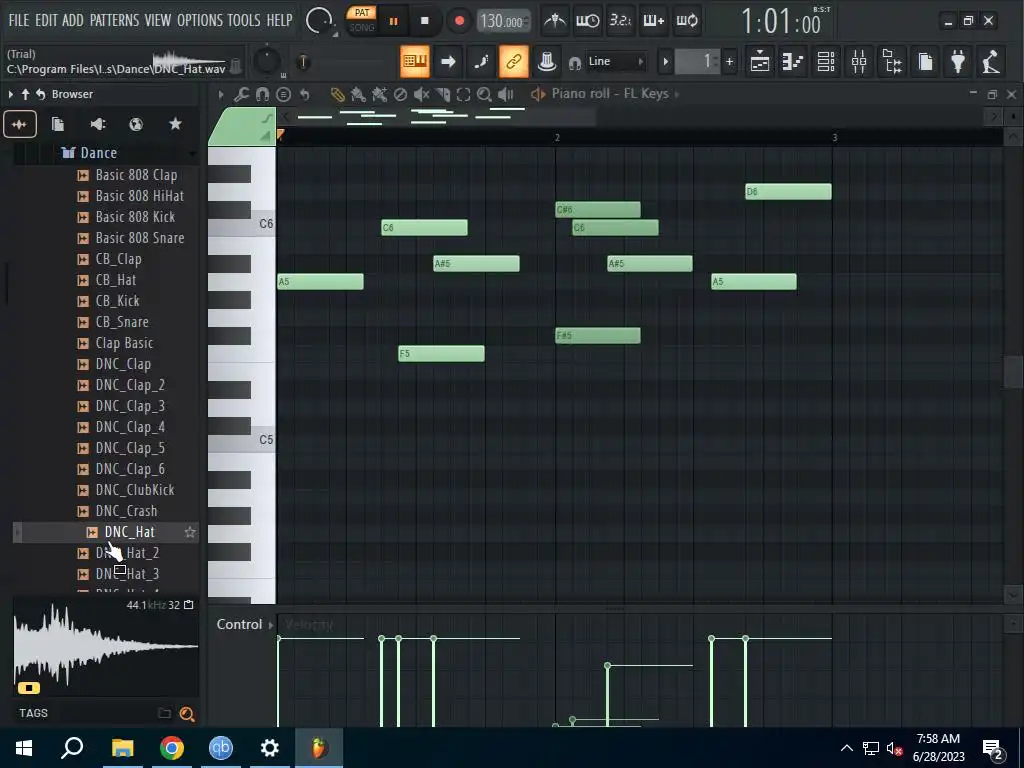Image resolution: width=1024 pixels, height=768 pixels.
Task: Add a new pattern with plus button
Action: (x=729, y=62)
